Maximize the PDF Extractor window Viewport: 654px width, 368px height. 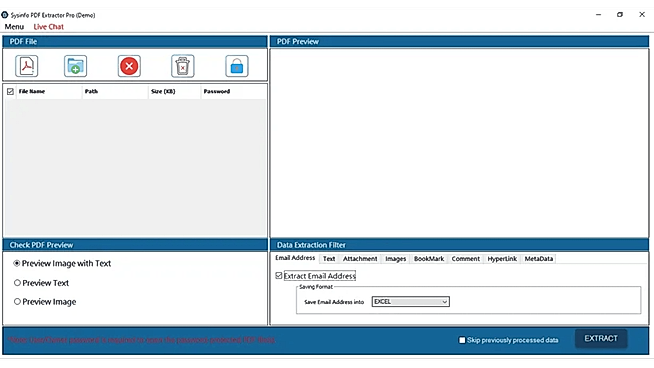[620, 15]
